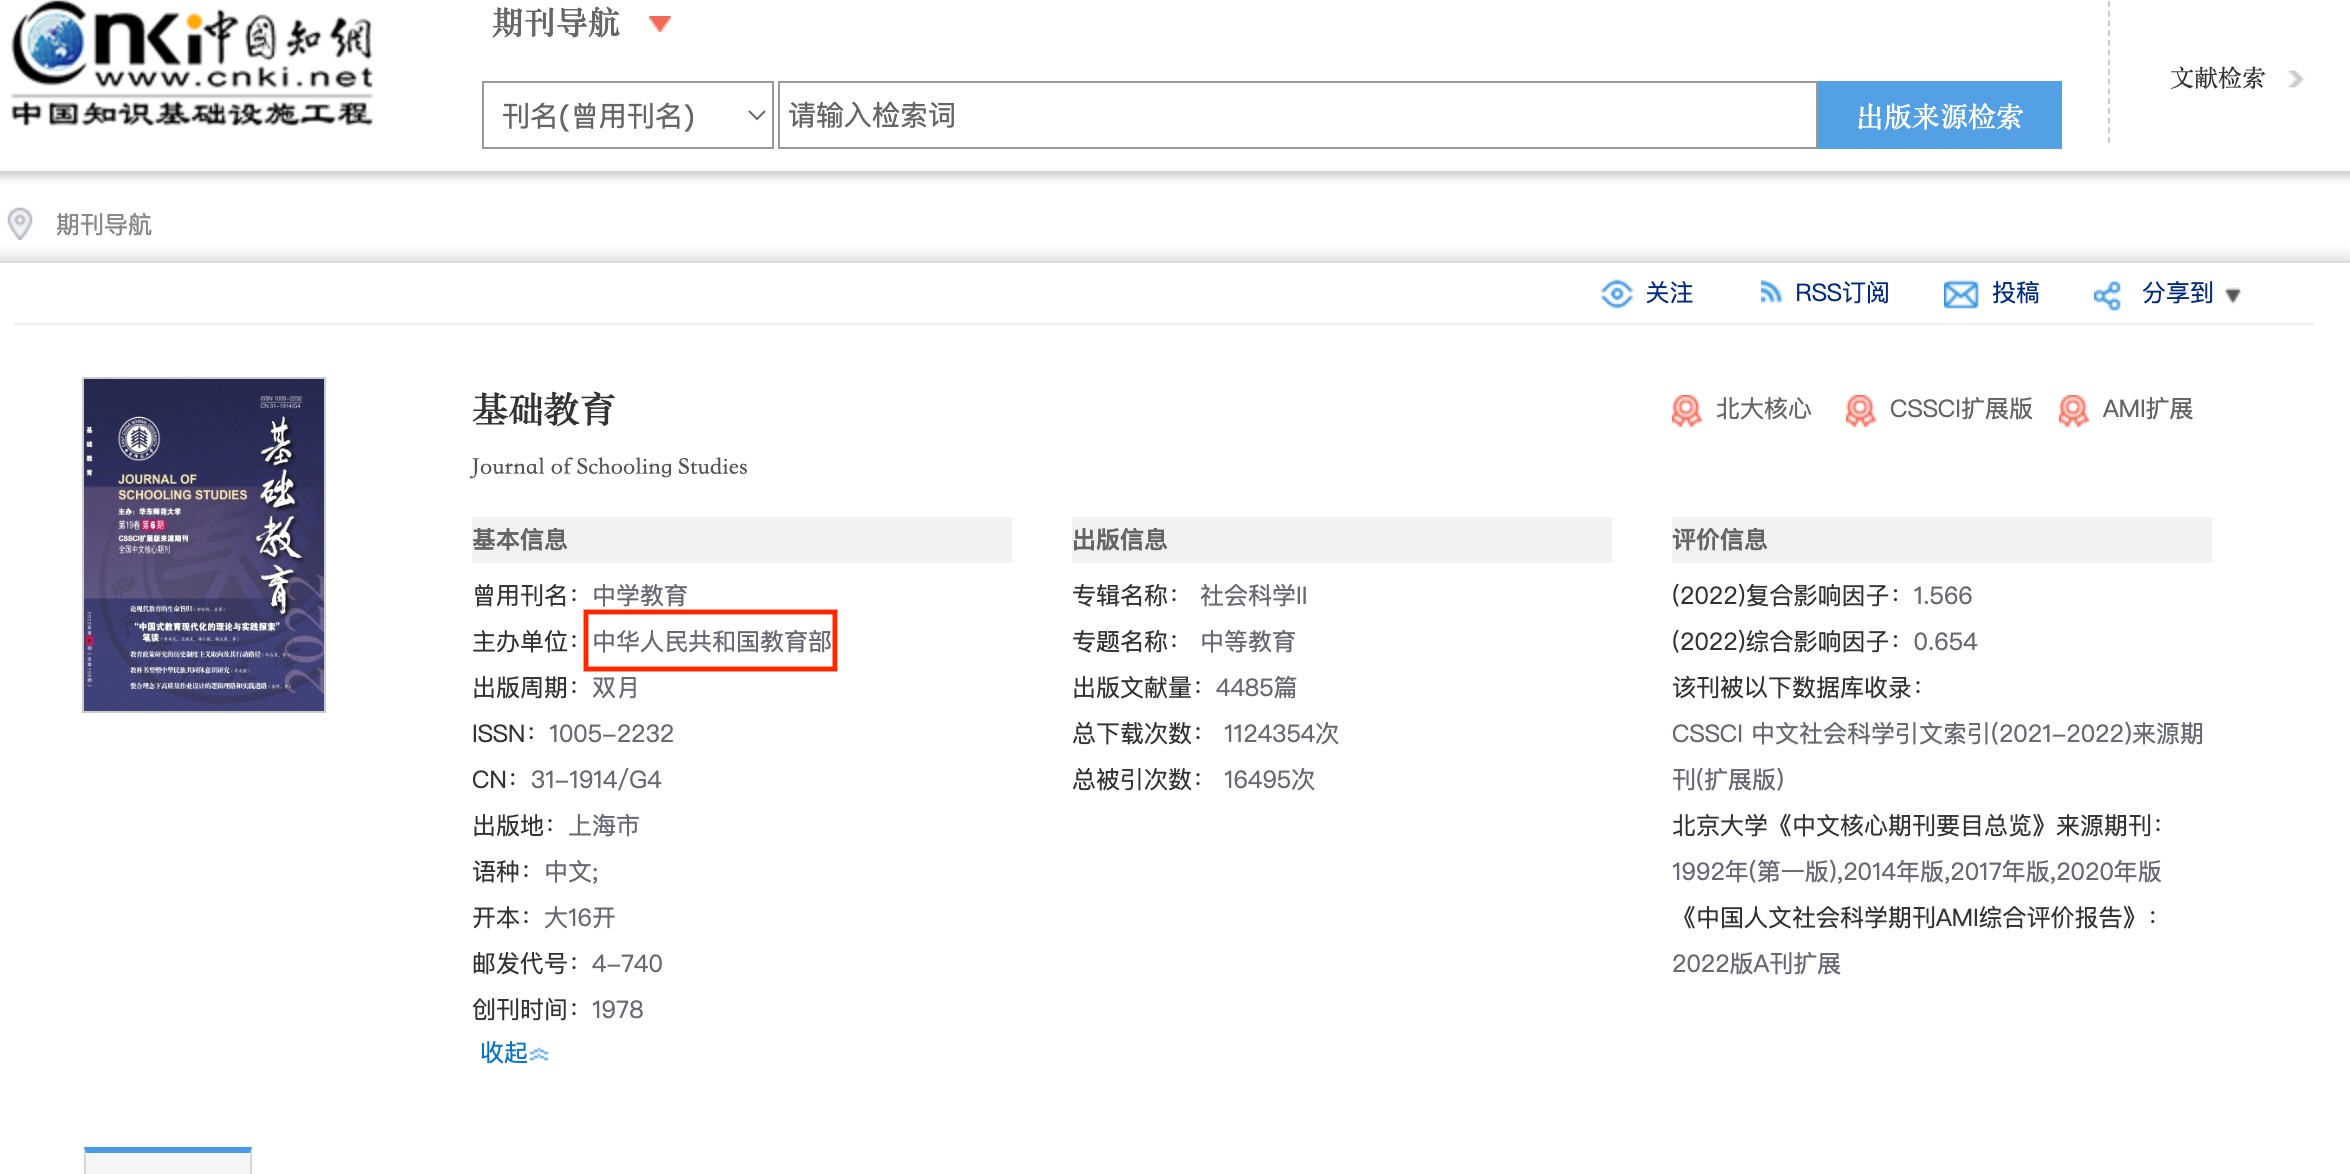Click the 基础教育 journal cover thumbnail
Image resolution: width=2350 pixels, height=1174 pixels.
[204, 545]
